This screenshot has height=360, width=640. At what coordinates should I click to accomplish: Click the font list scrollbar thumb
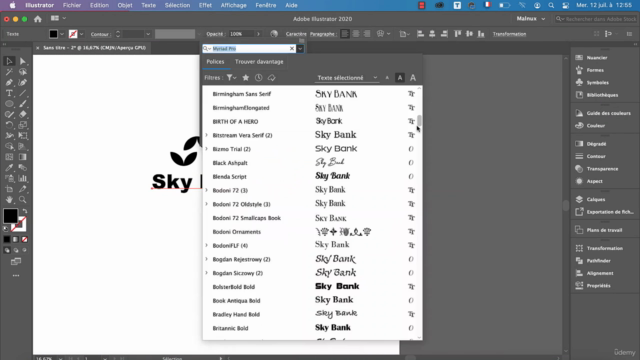(419, 121)
